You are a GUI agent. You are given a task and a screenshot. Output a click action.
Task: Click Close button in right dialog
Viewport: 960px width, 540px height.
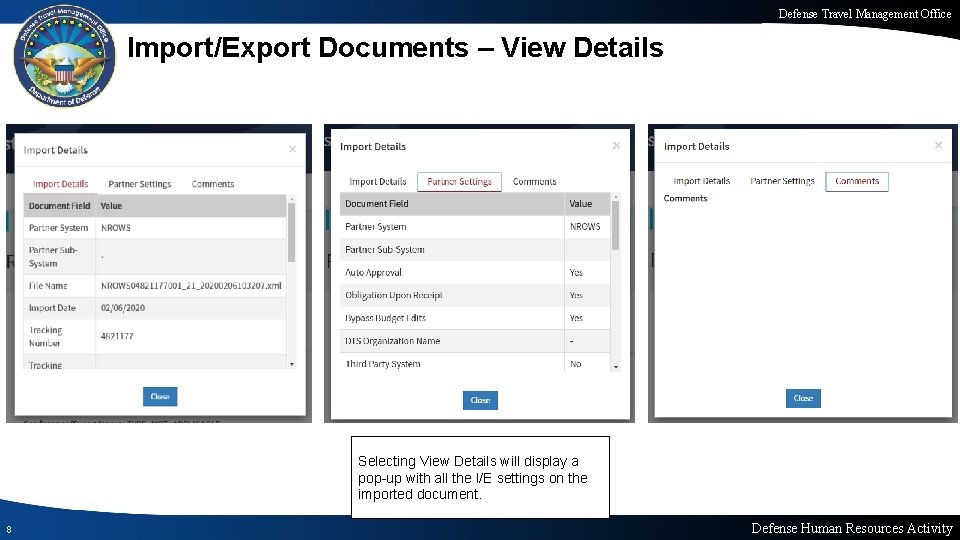(803, 398)
